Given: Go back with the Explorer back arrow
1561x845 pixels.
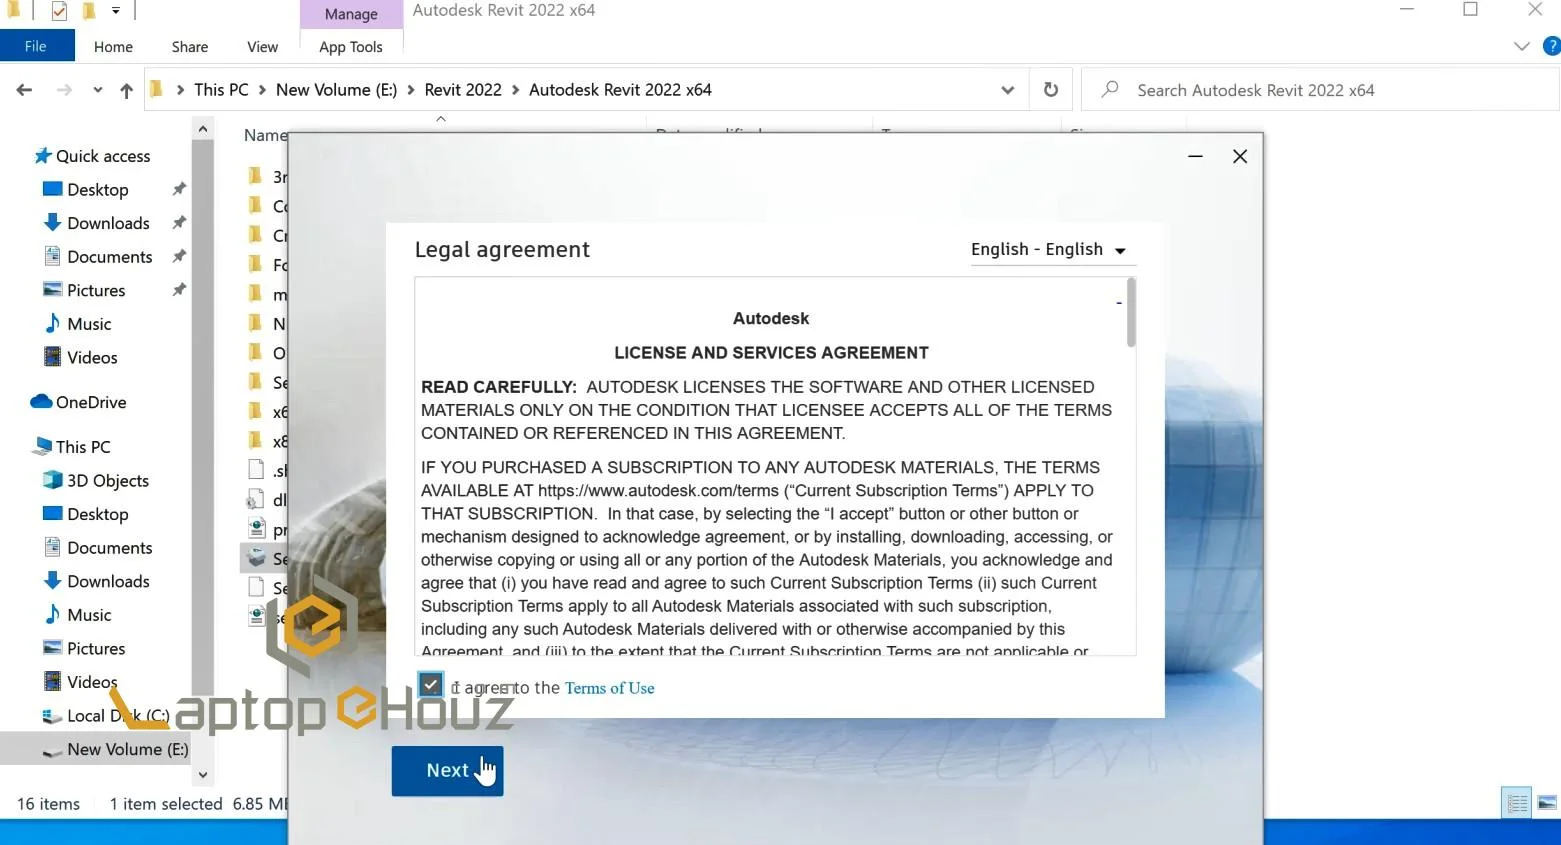Looking at the screenshot, I should click(25, 90).
